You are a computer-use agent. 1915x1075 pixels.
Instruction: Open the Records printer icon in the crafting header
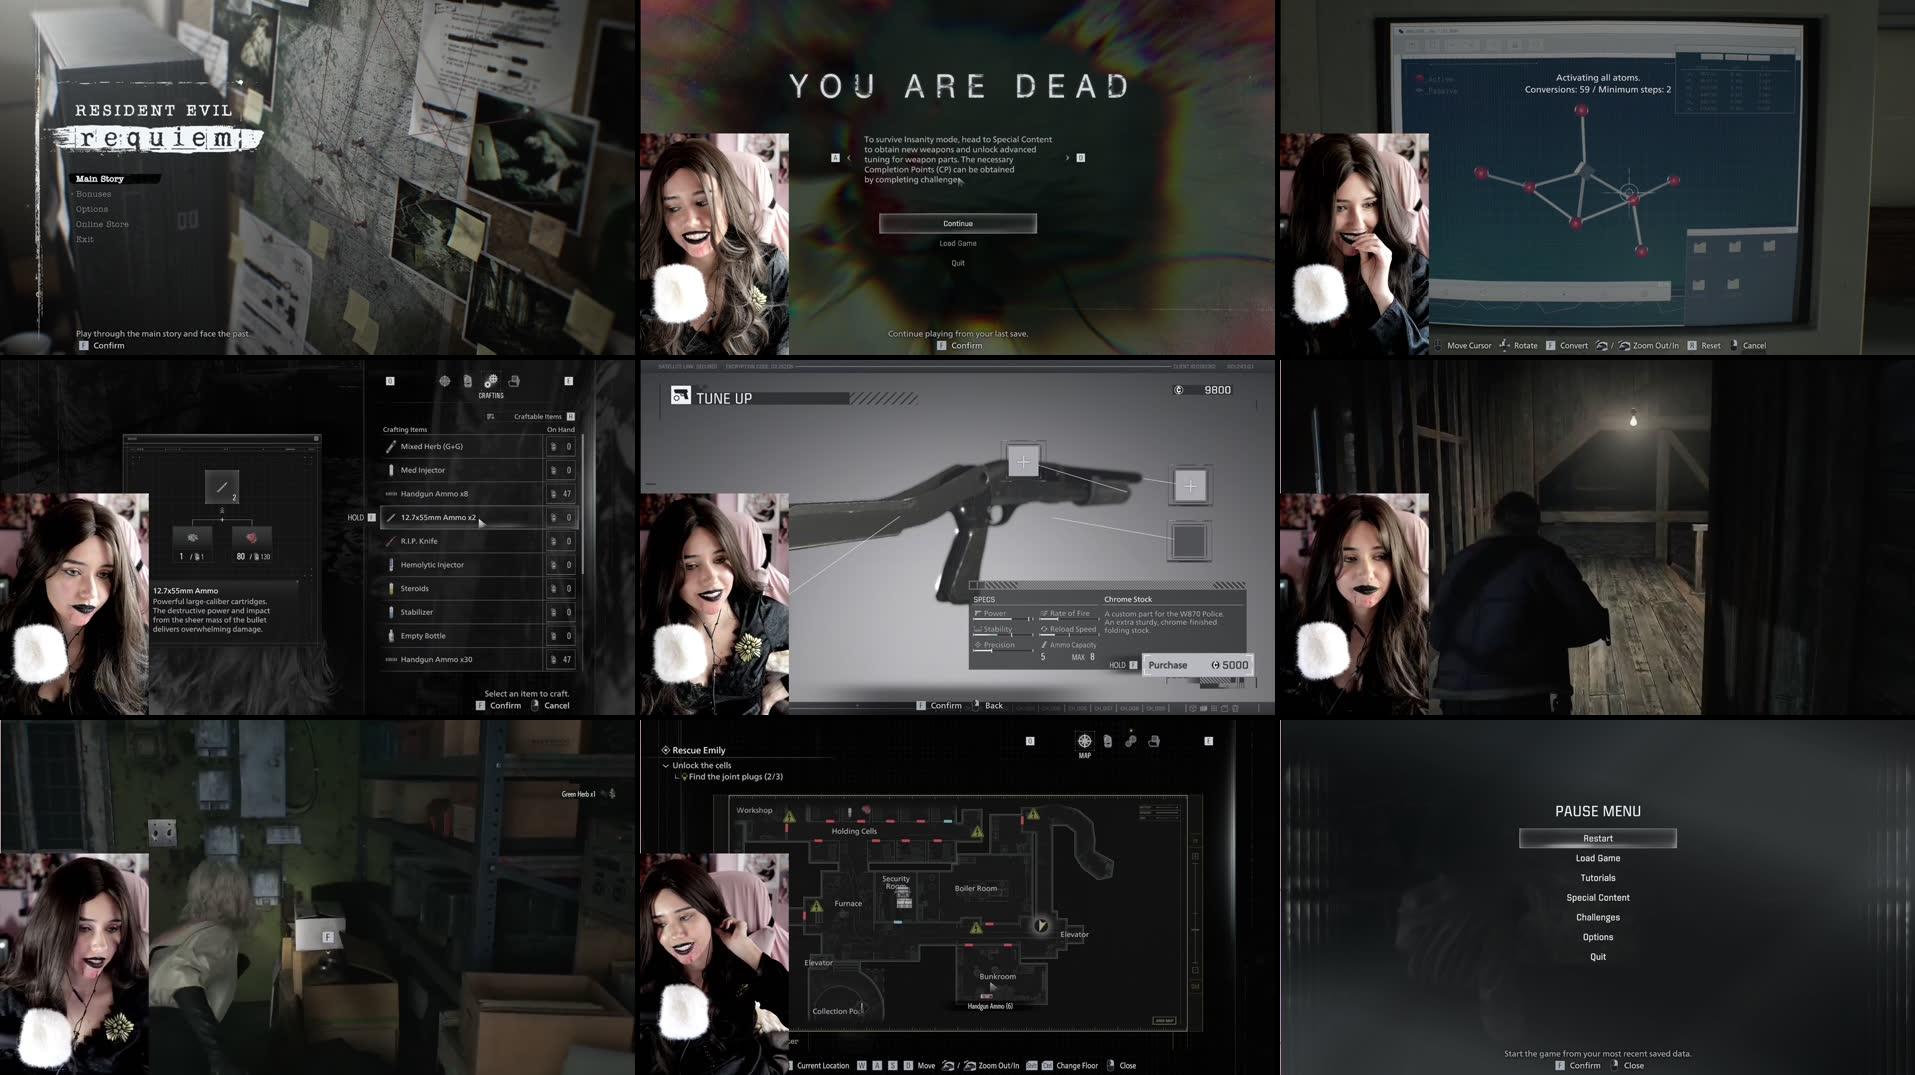(x=515, y=381)
